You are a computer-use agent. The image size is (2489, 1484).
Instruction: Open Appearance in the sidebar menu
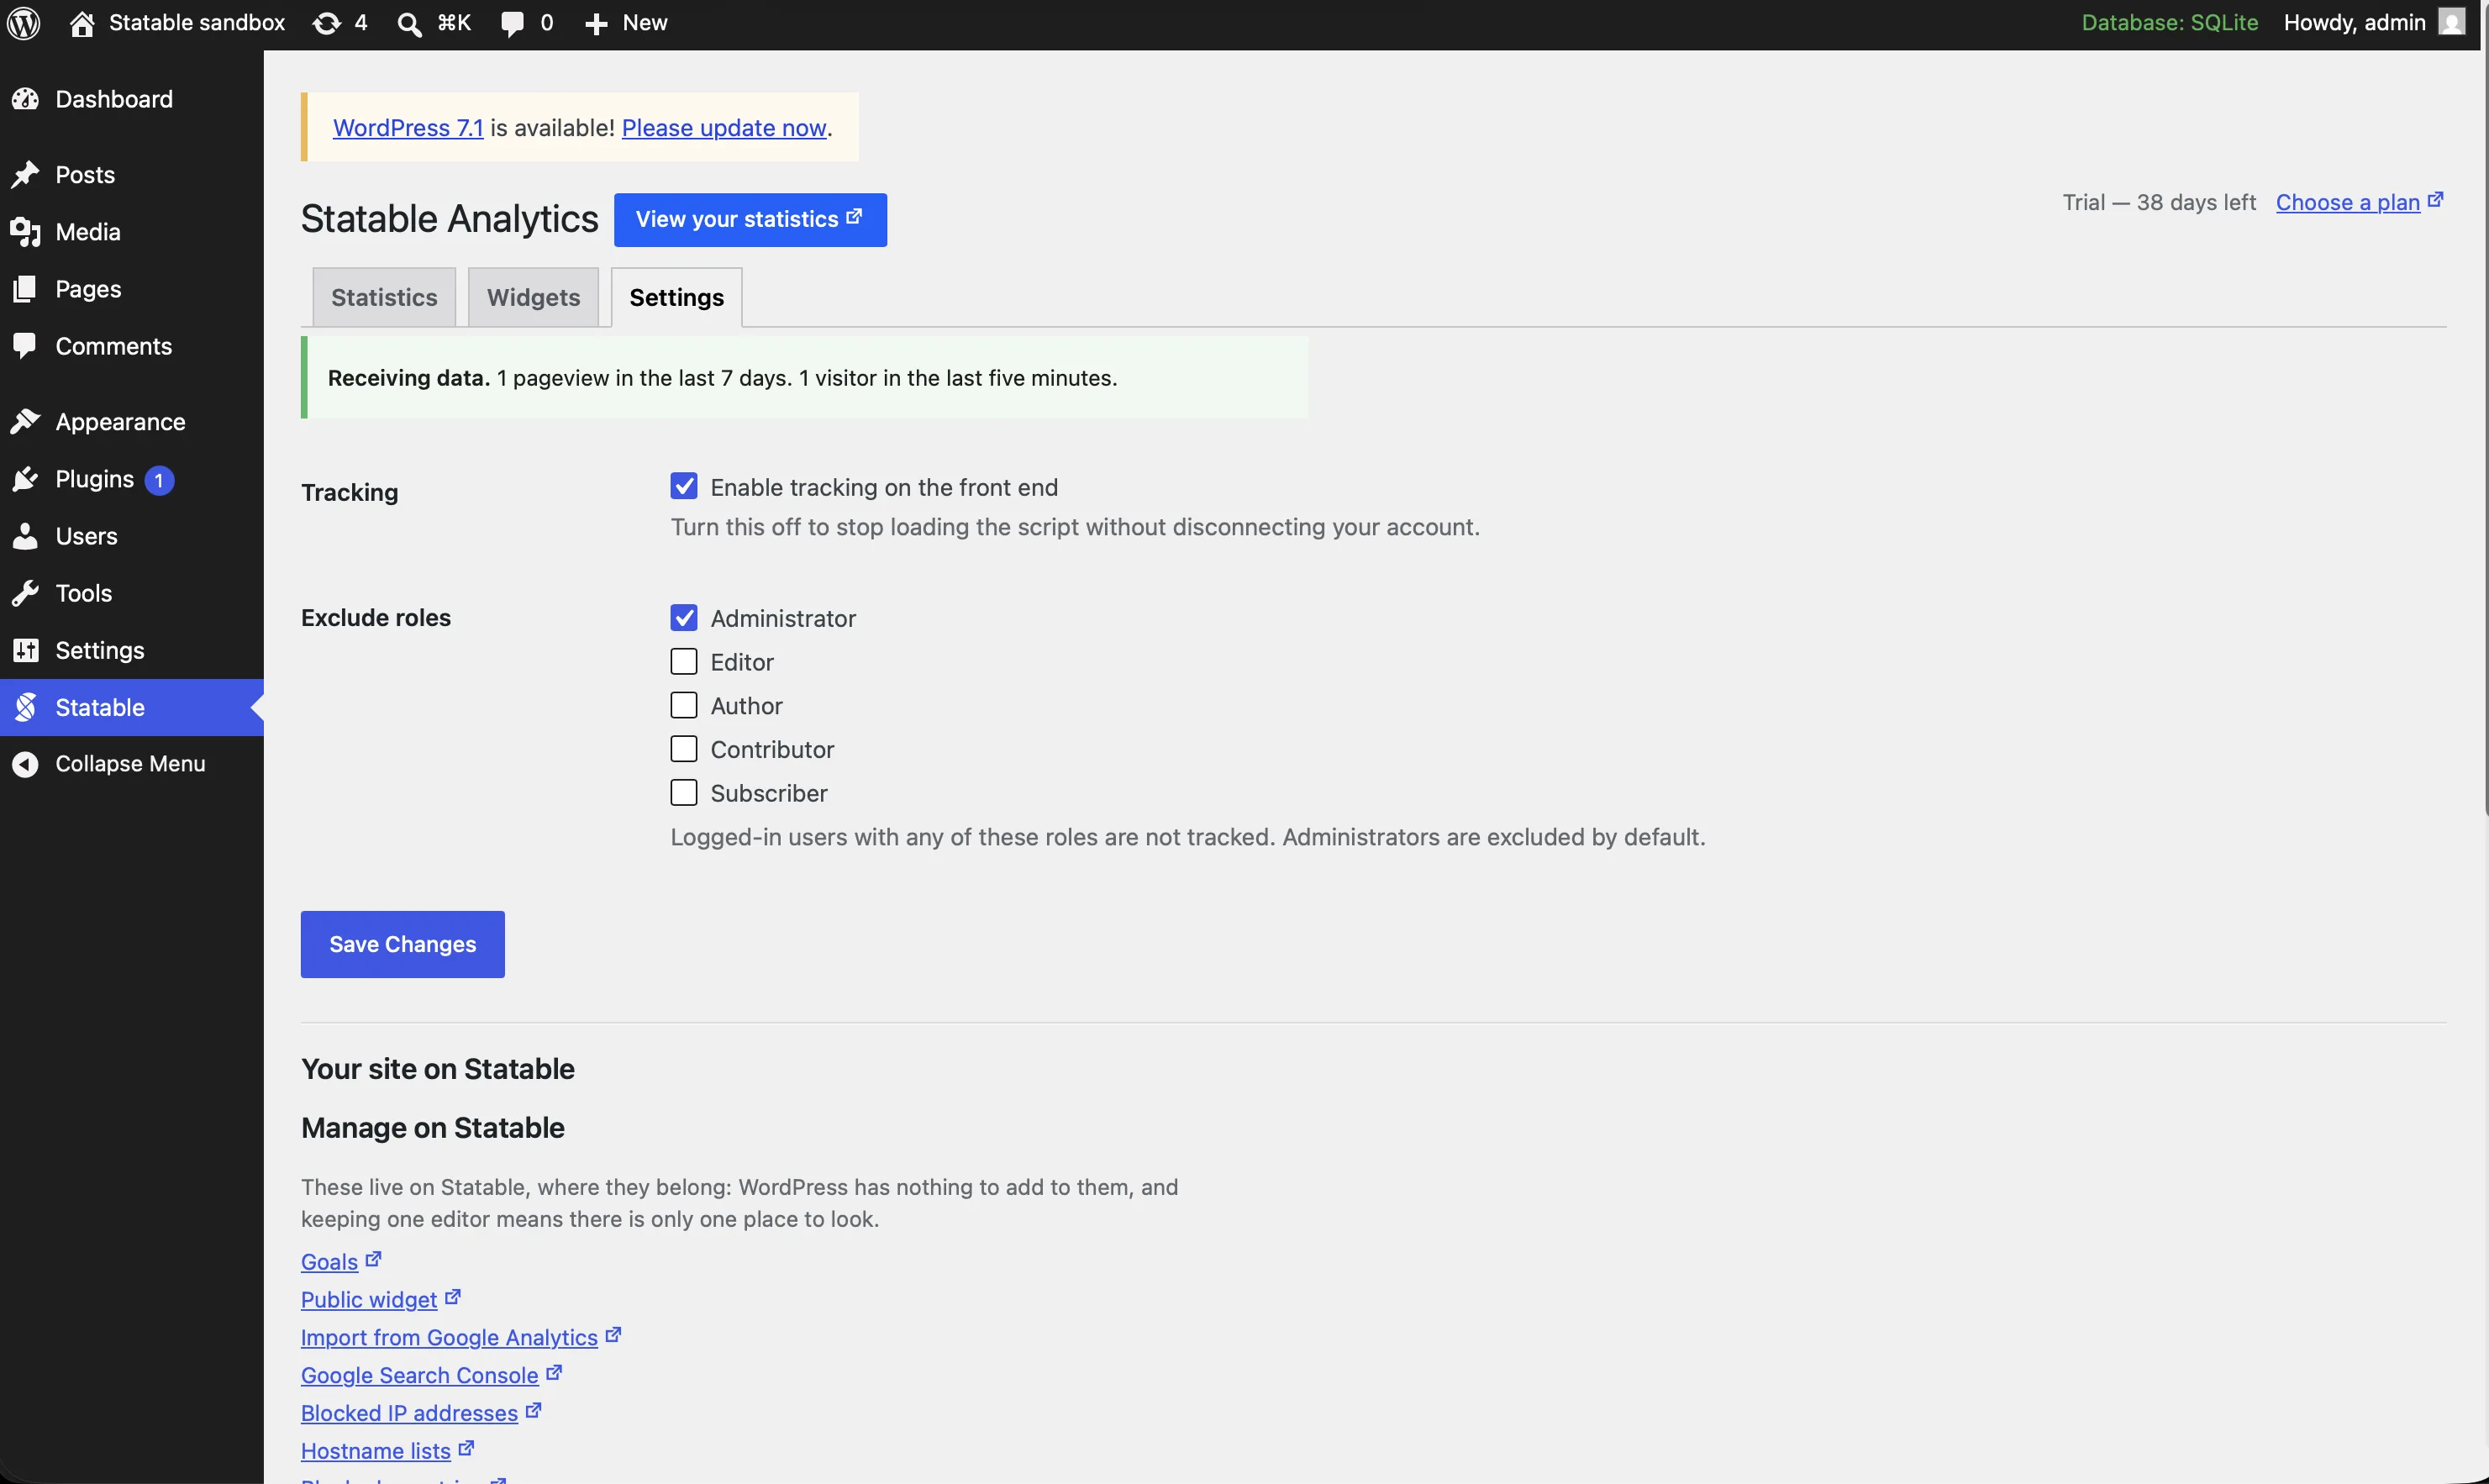pyautogui.click(x=132, y=422)
